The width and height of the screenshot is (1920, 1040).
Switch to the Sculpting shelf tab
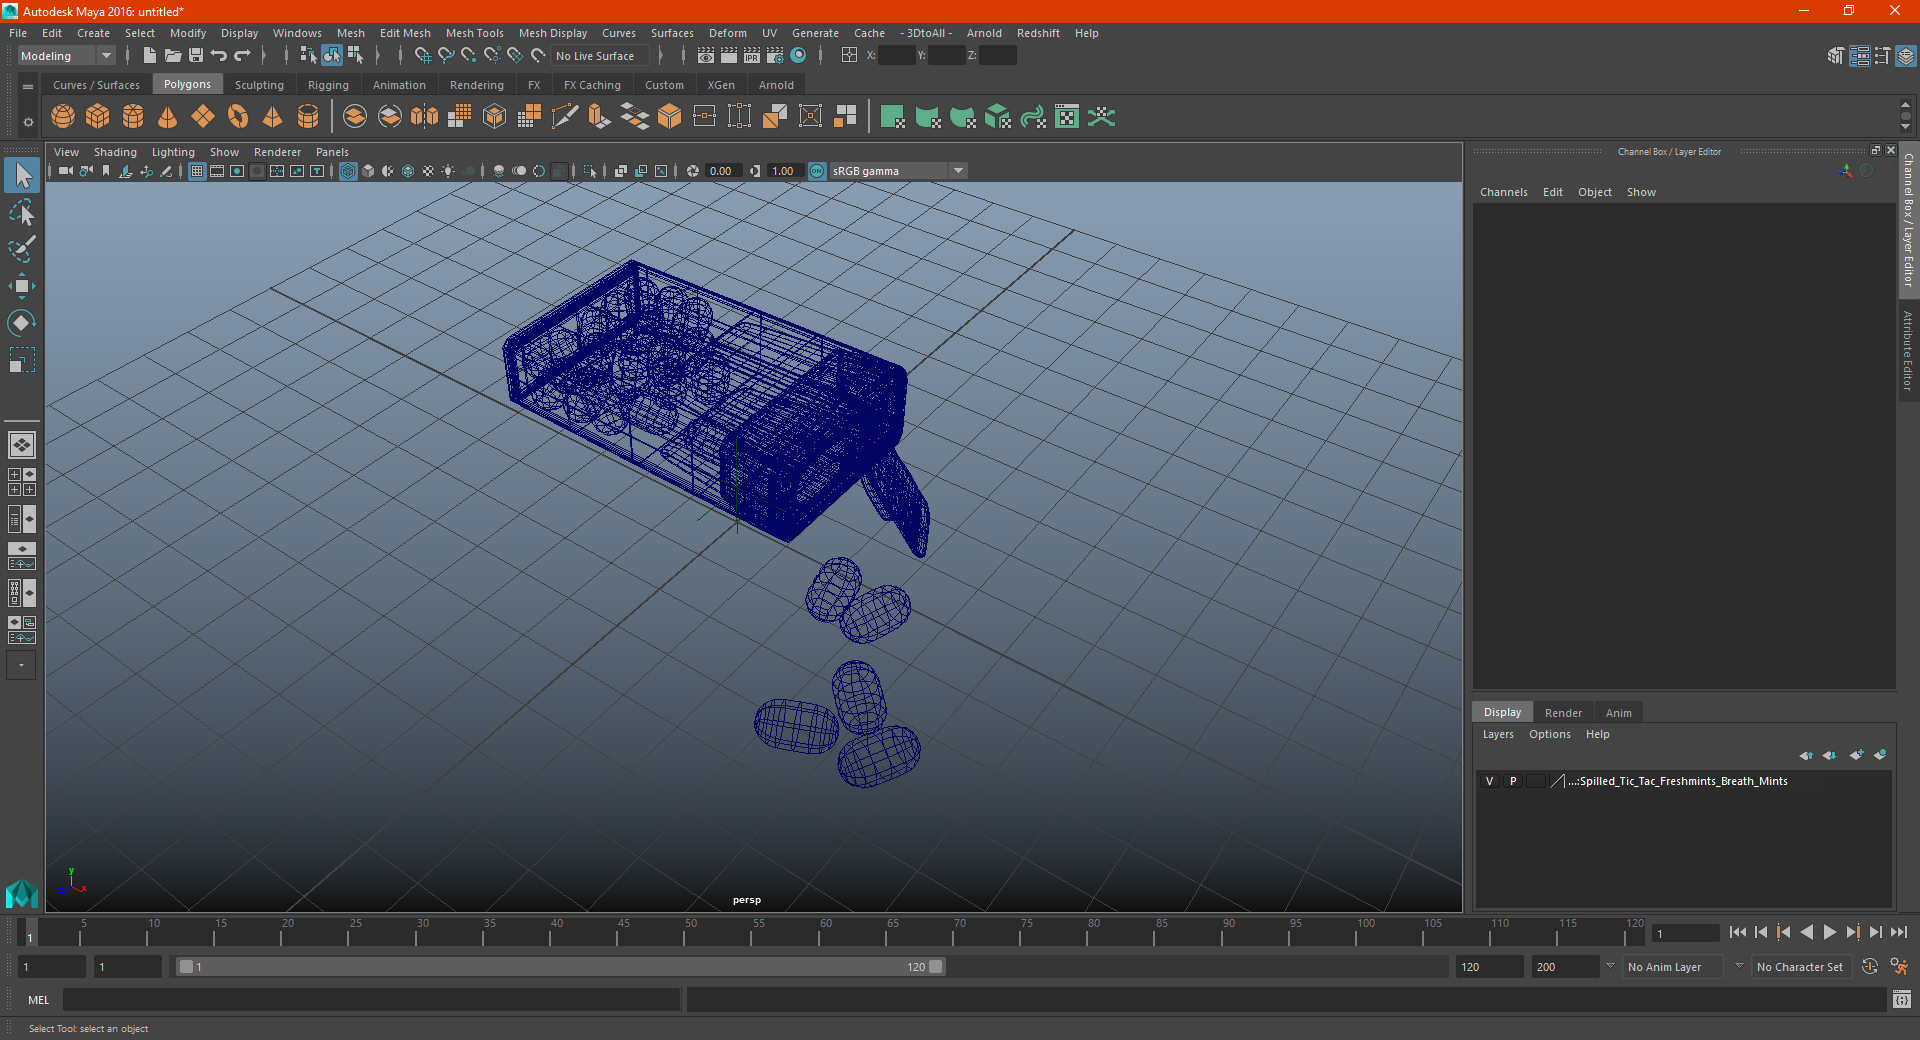tap(259, 85)
